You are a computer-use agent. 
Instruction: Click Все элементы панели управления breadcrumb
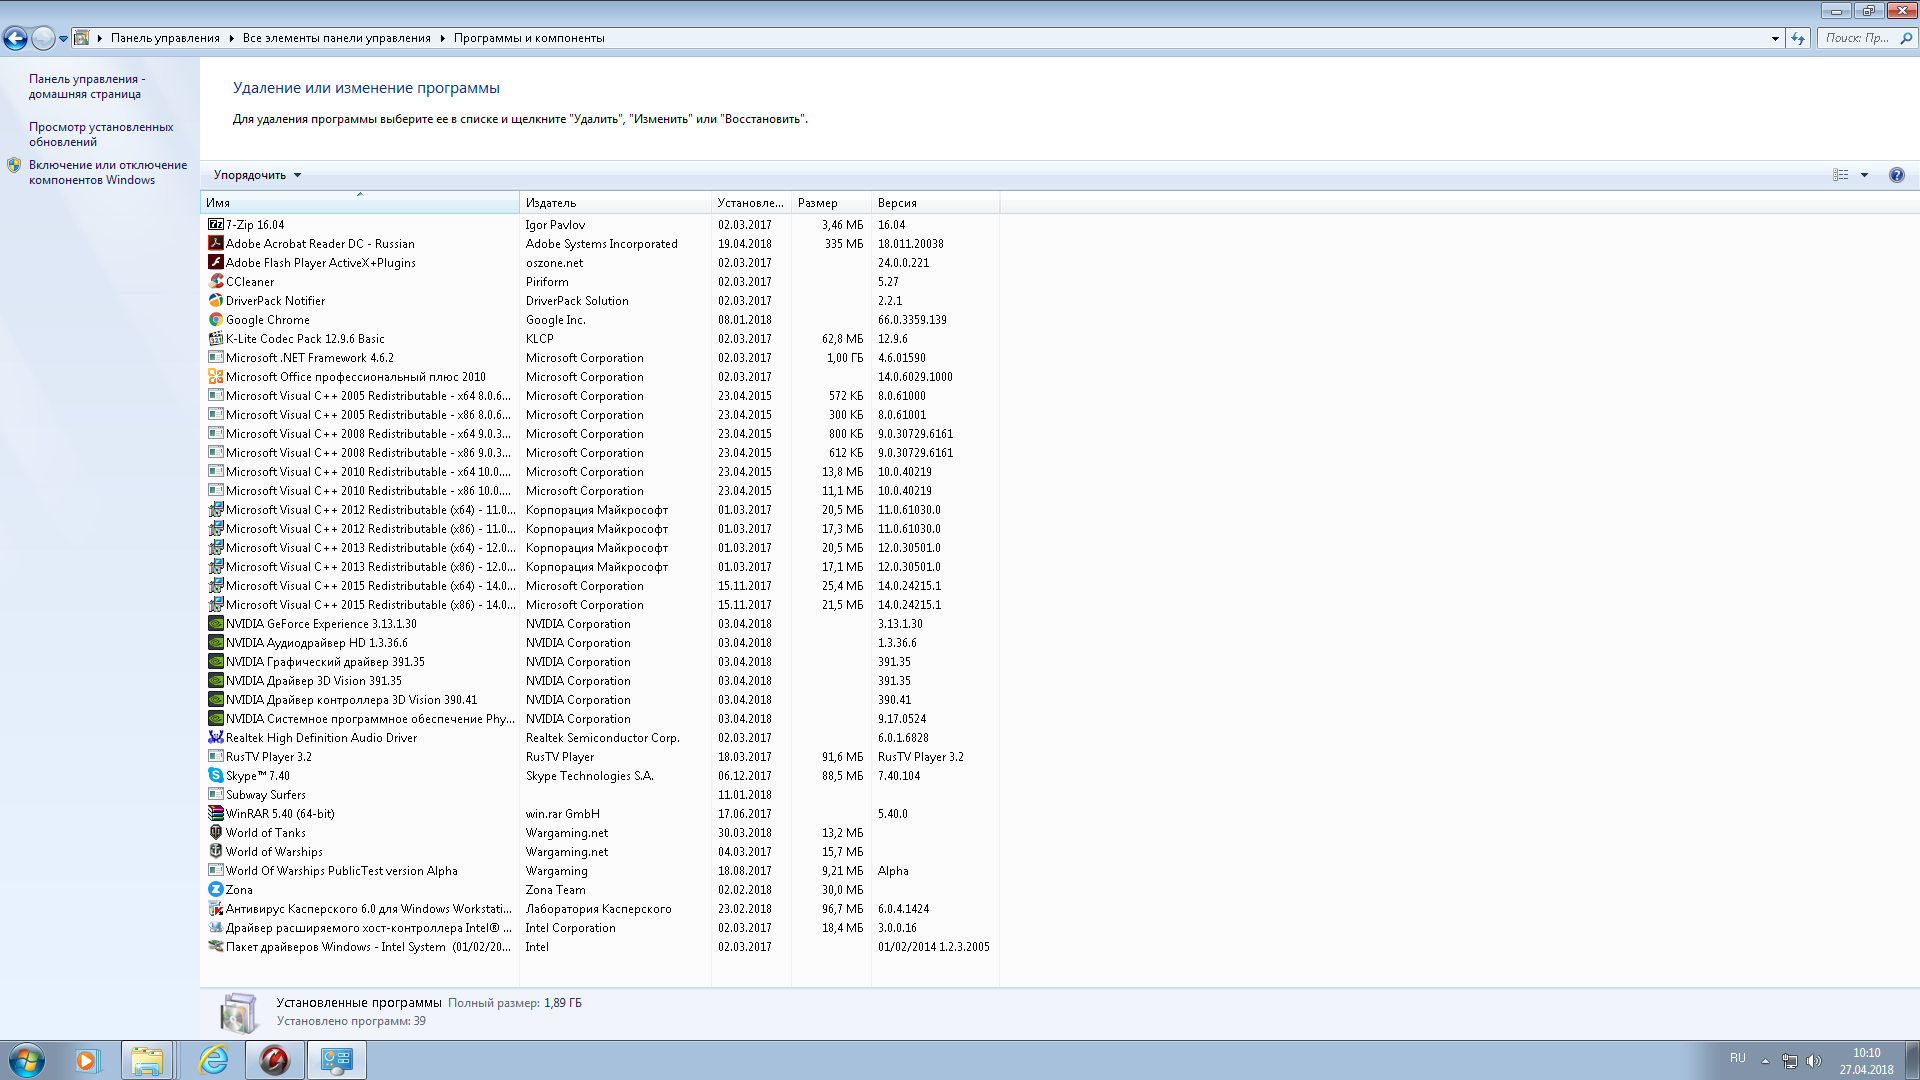[336, 38]
